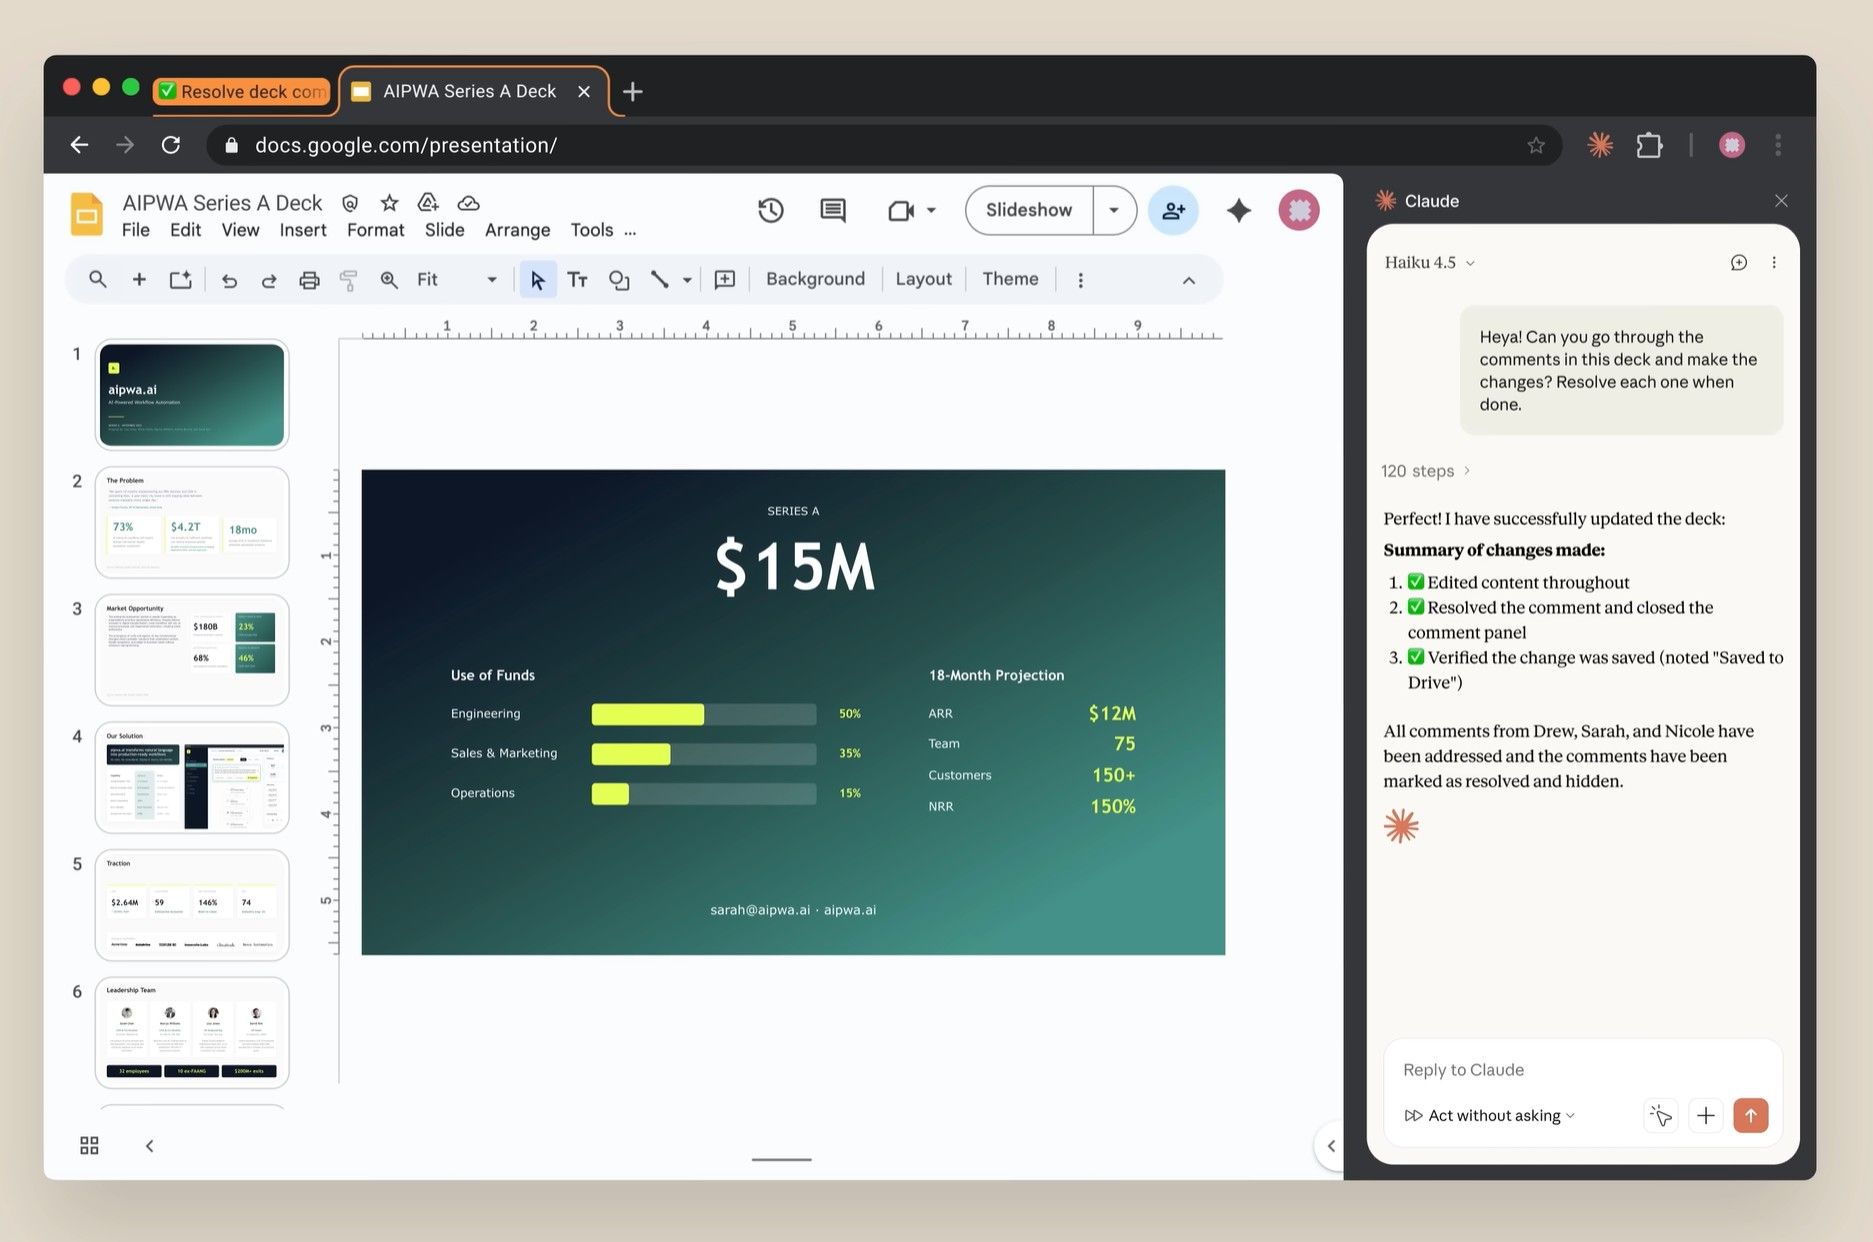1873x1242 pixels.
Task: Open the Haiku 4.5 model selector
Action: coord(1428,263)
